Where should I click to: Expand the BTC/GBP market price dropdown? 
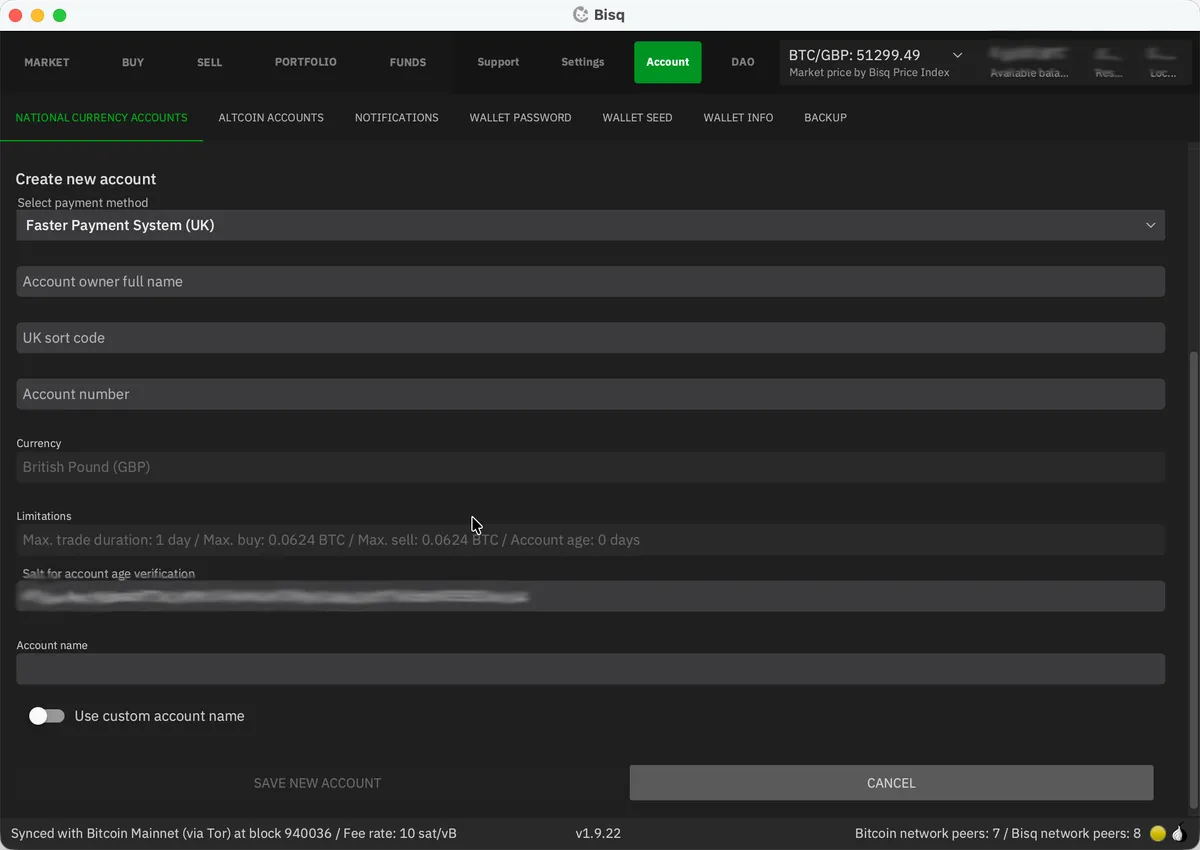click(x=956, y=55)
